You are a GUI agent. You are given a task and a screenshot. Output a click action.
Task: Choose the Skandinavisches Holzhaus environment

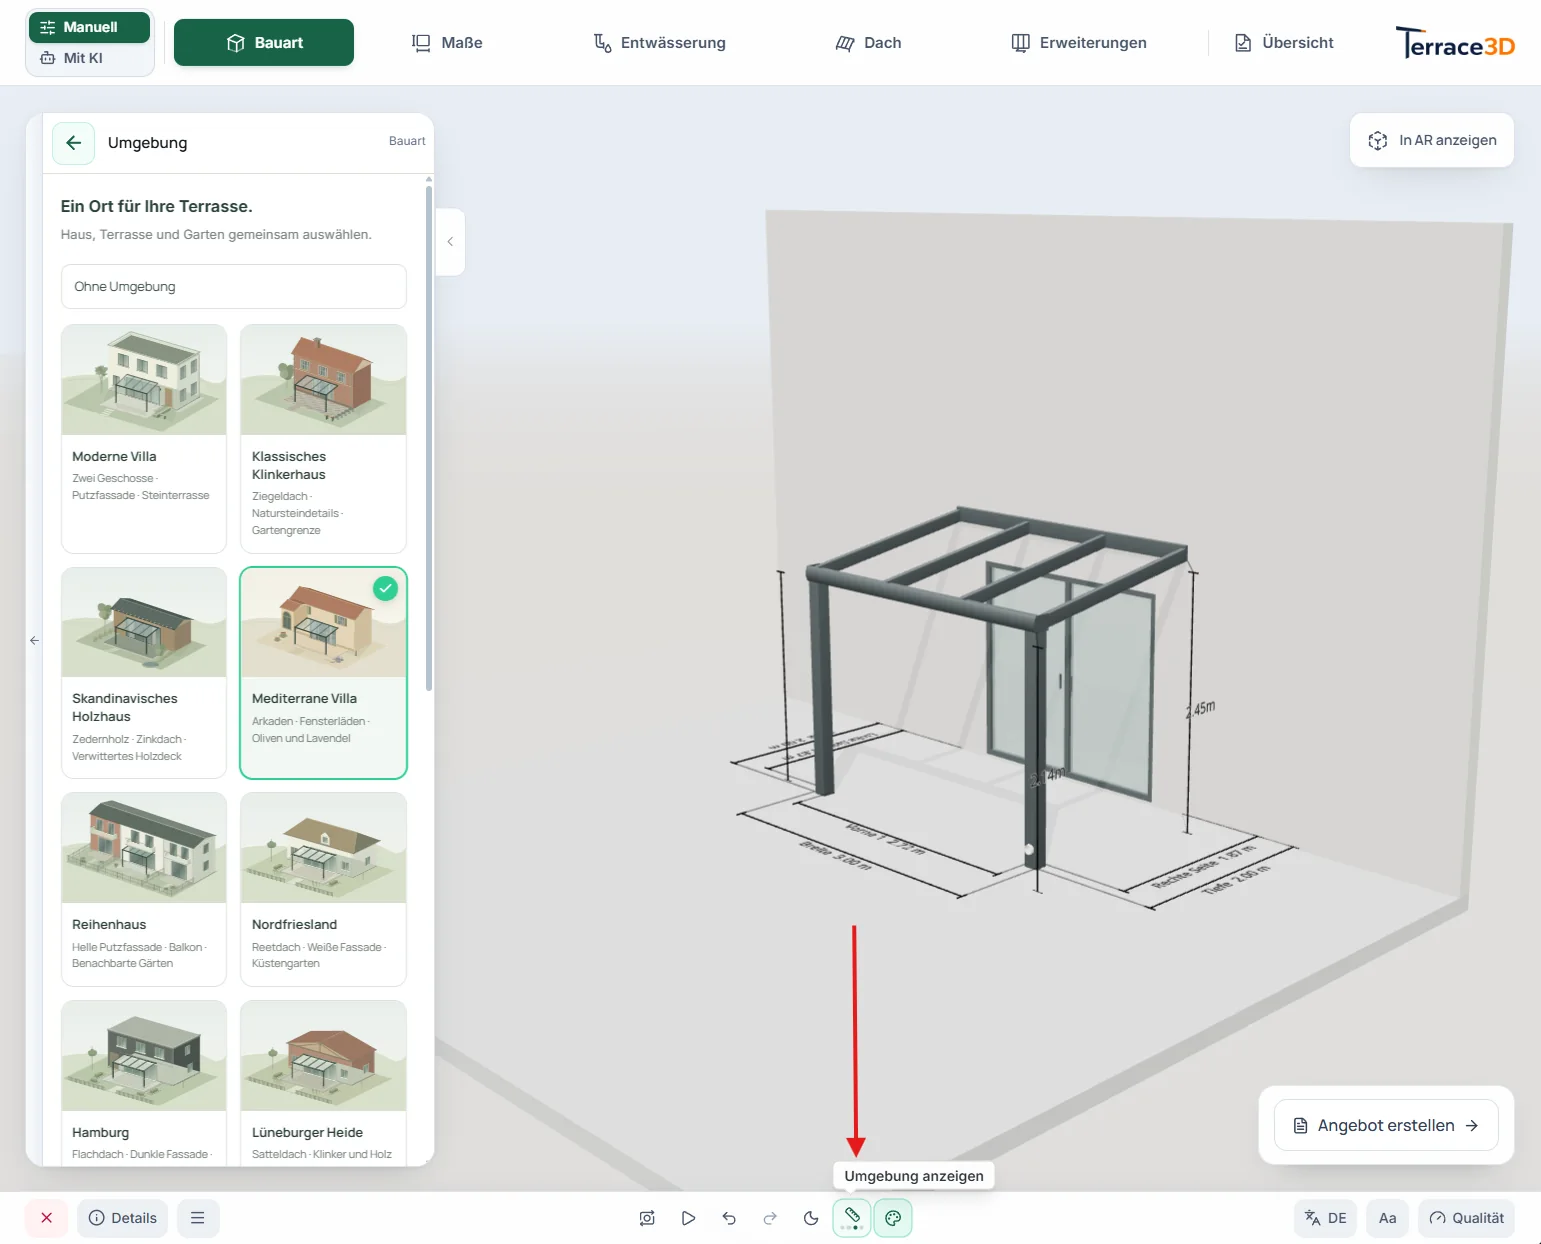pos(144,673)
